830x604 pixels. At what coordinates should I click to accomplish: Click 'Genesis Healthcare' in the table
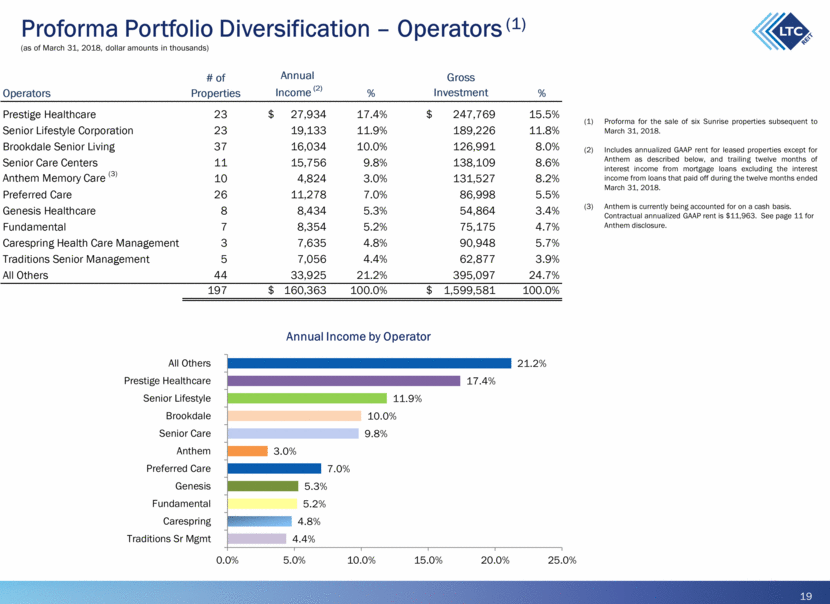pyautogui.click(x=49, y=211)
